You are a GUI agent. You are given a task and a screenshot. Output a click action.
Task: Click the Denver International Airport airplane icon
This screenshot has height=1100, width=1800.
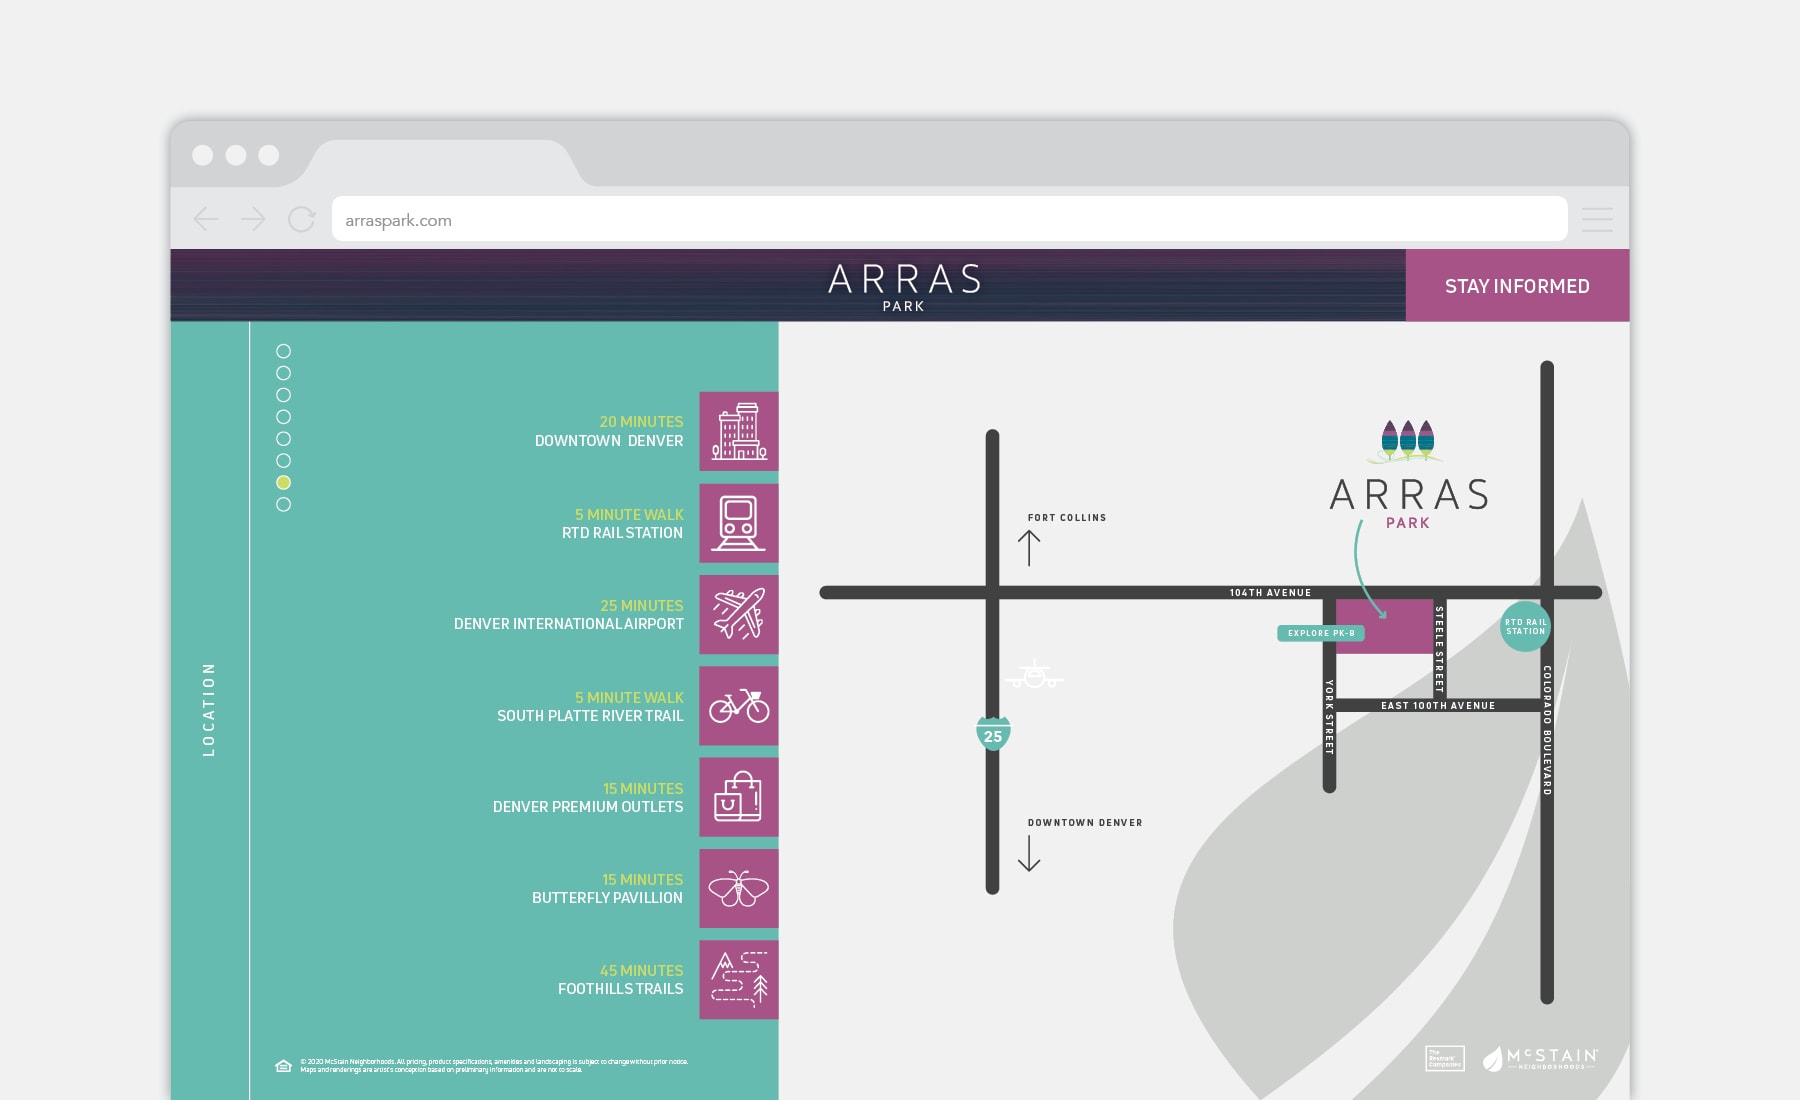738,614
